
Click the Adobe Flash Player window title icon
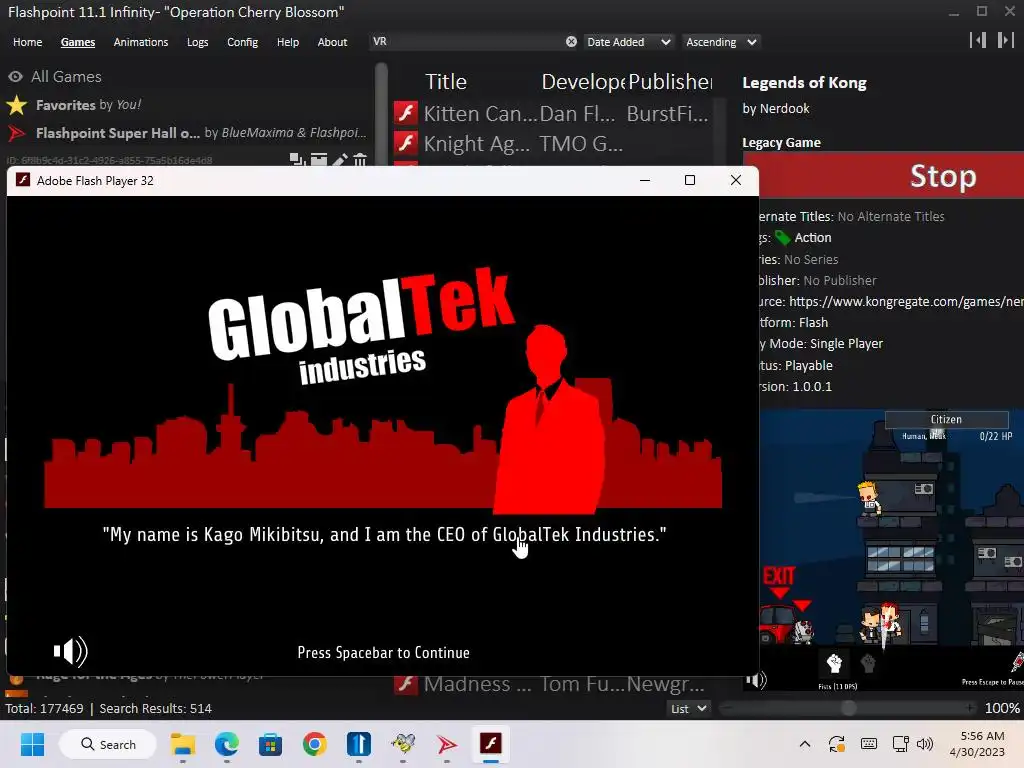23,180
